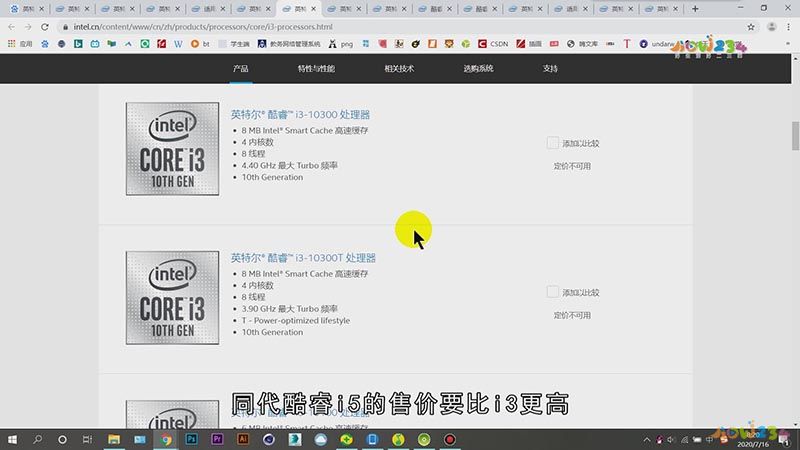Viewport: 800px width, 450px height.
Task: Open the png bookmark
Action: click(341, 44)
